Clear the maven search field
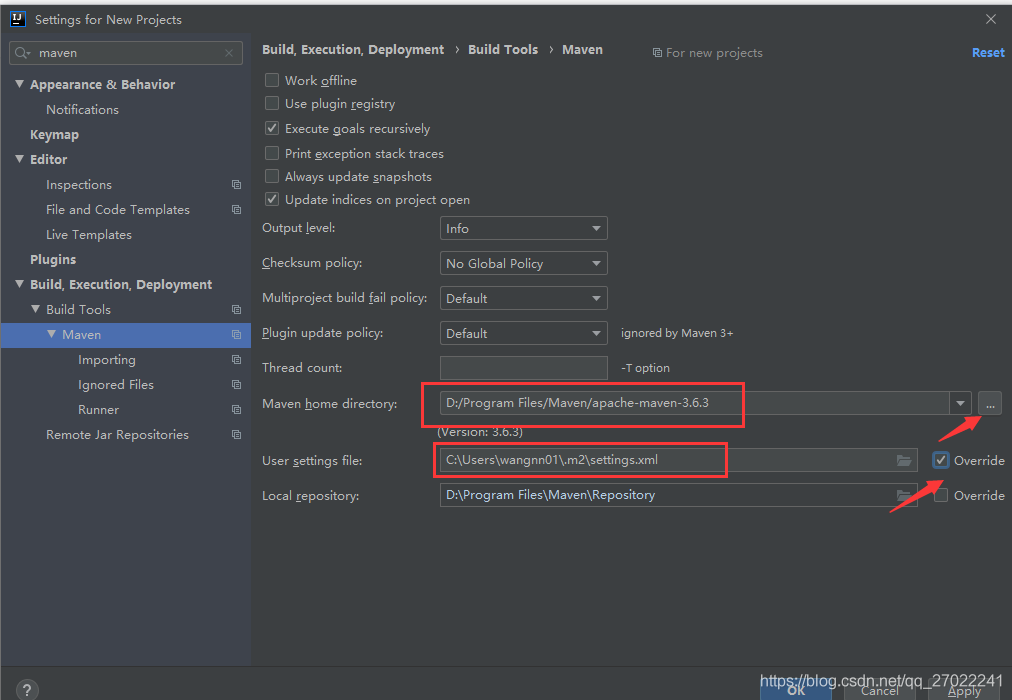The height and width of the screenshot is (700, 1012). pyautogui.click(x=229, y=53)
